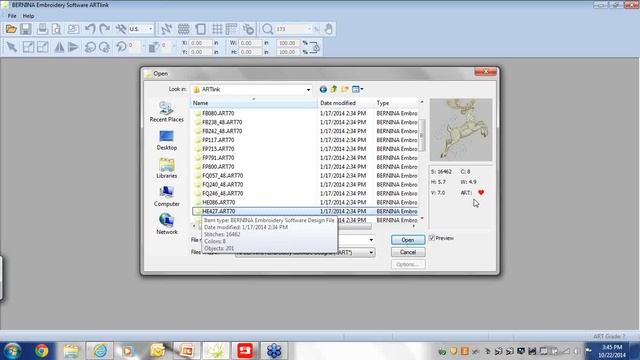The height and width of the screenshot is (360, 640).
Task: Click the Save floppy disk toolbar icon
Action: click(x=26, y=29)
